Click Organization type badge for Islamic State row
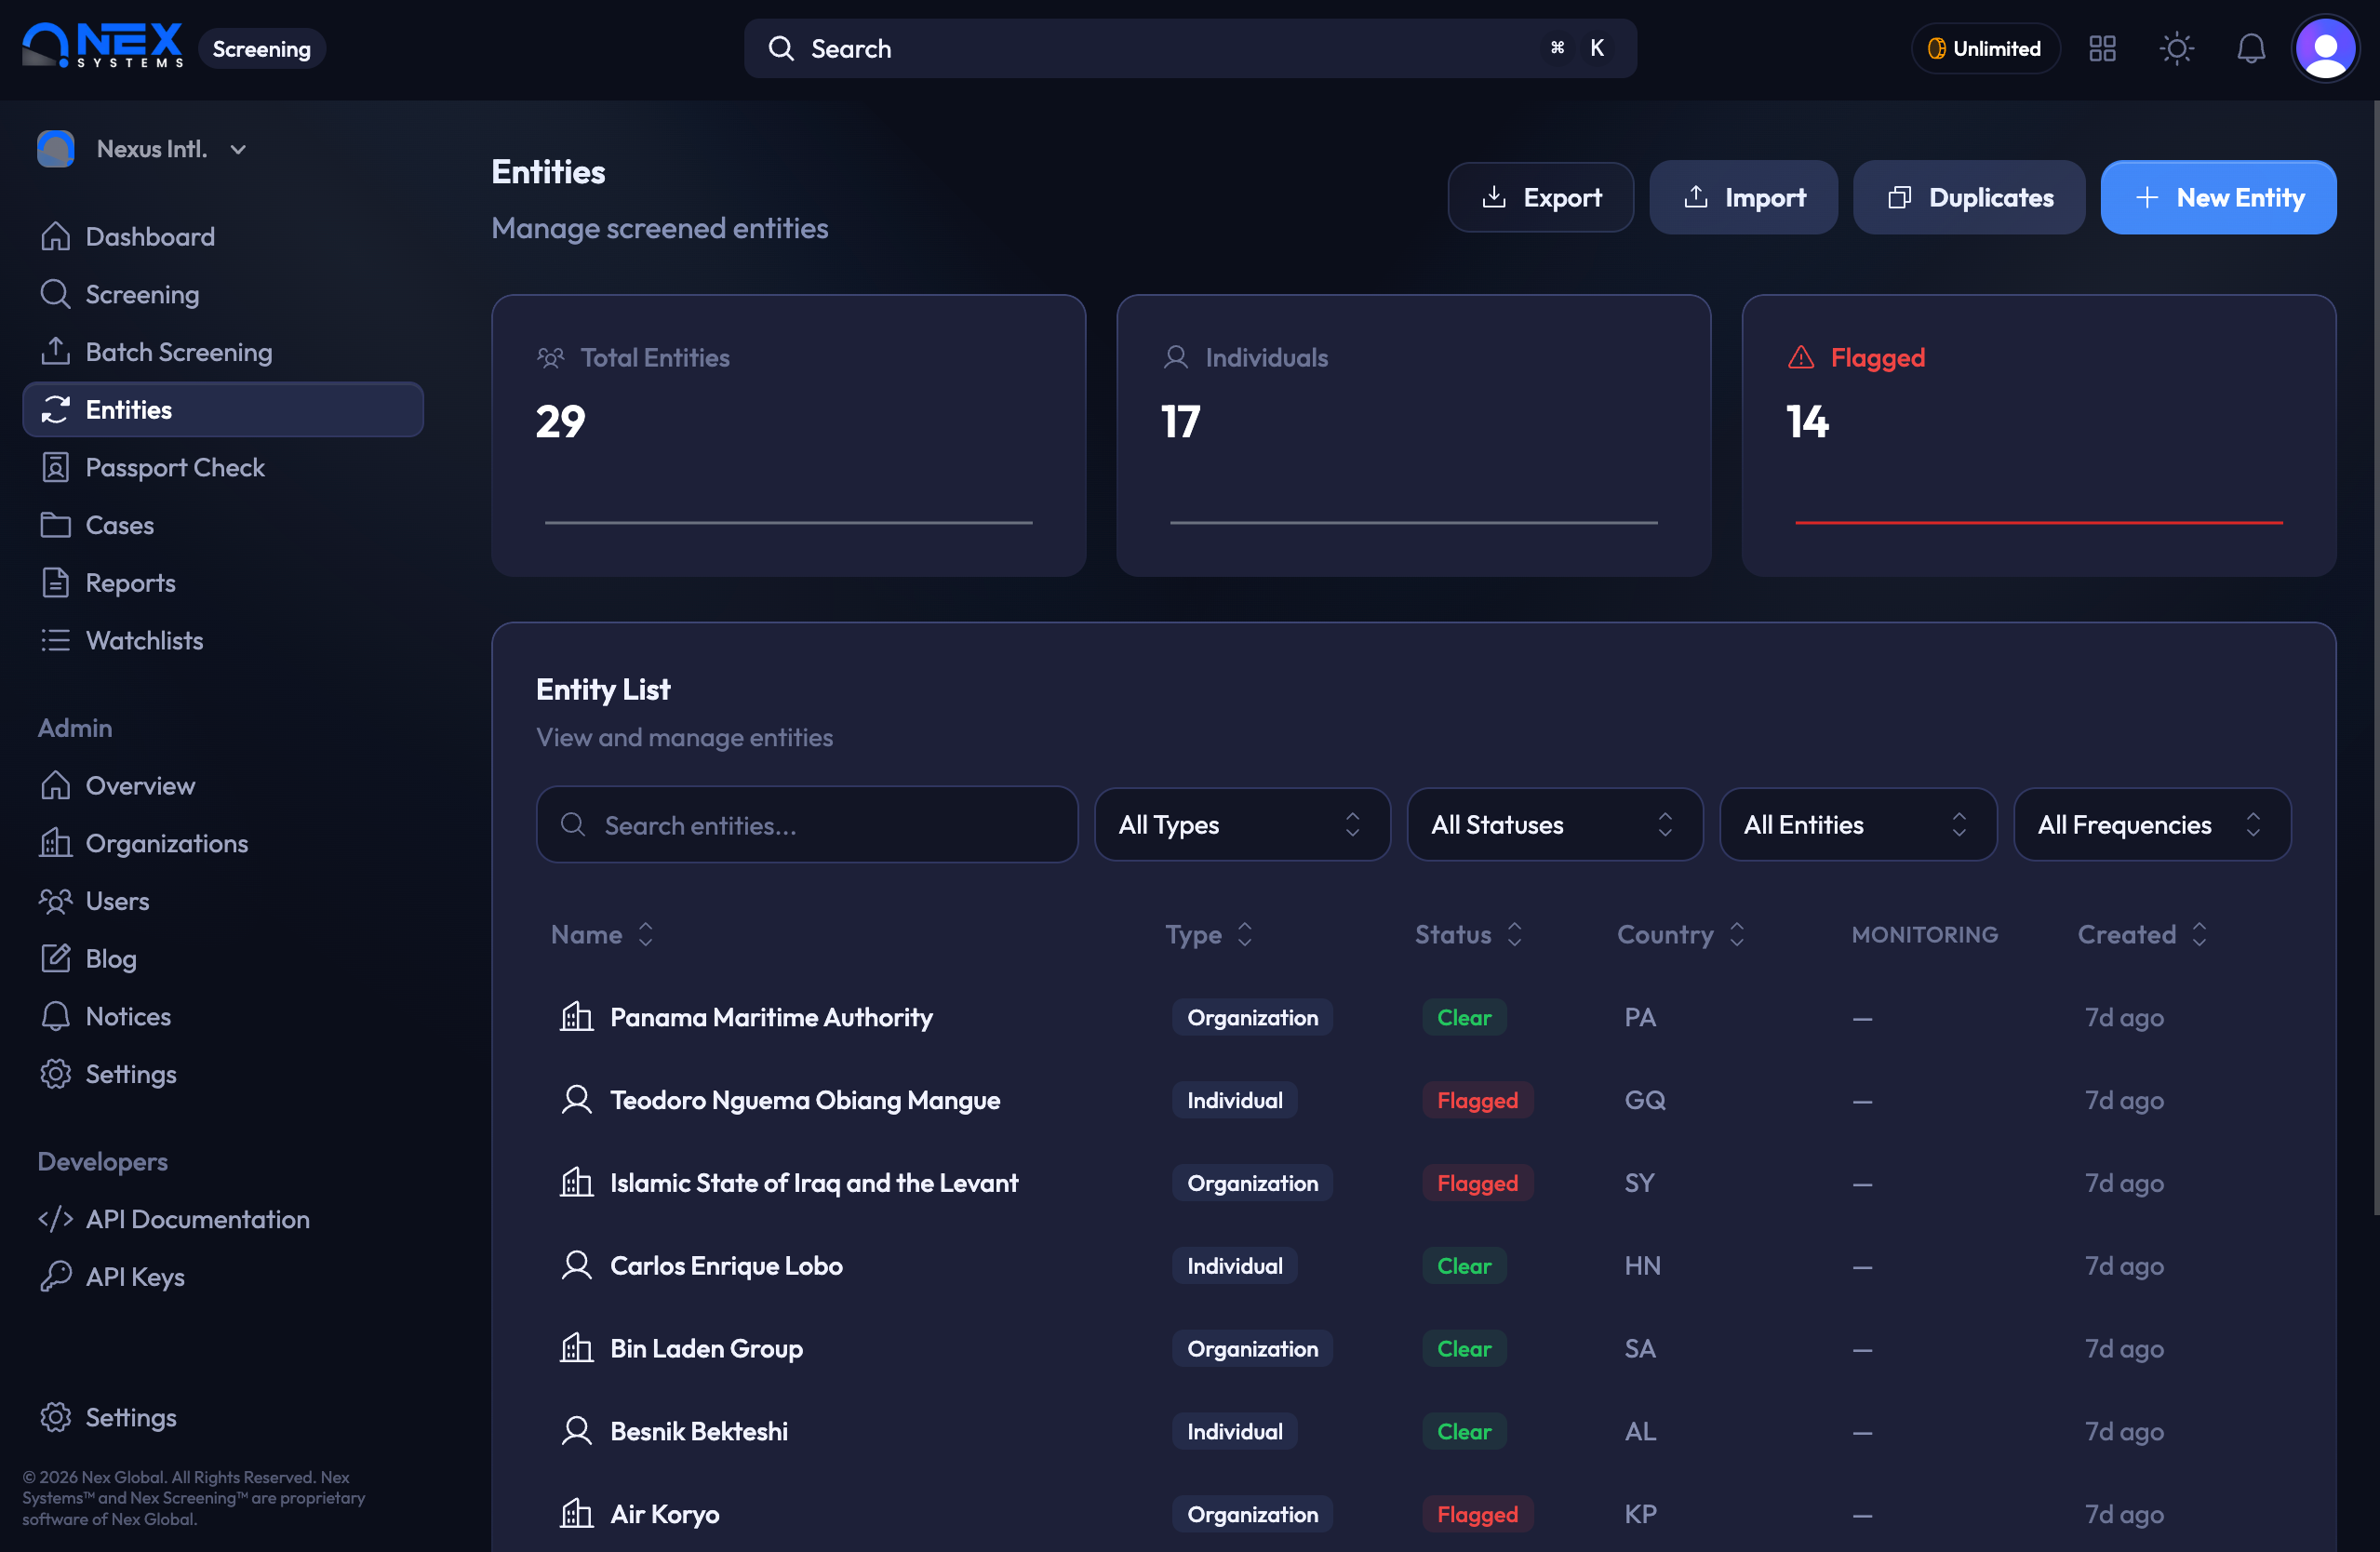Image resolution: width=2380 pixels, height=1552 pixels. 1252,1183
